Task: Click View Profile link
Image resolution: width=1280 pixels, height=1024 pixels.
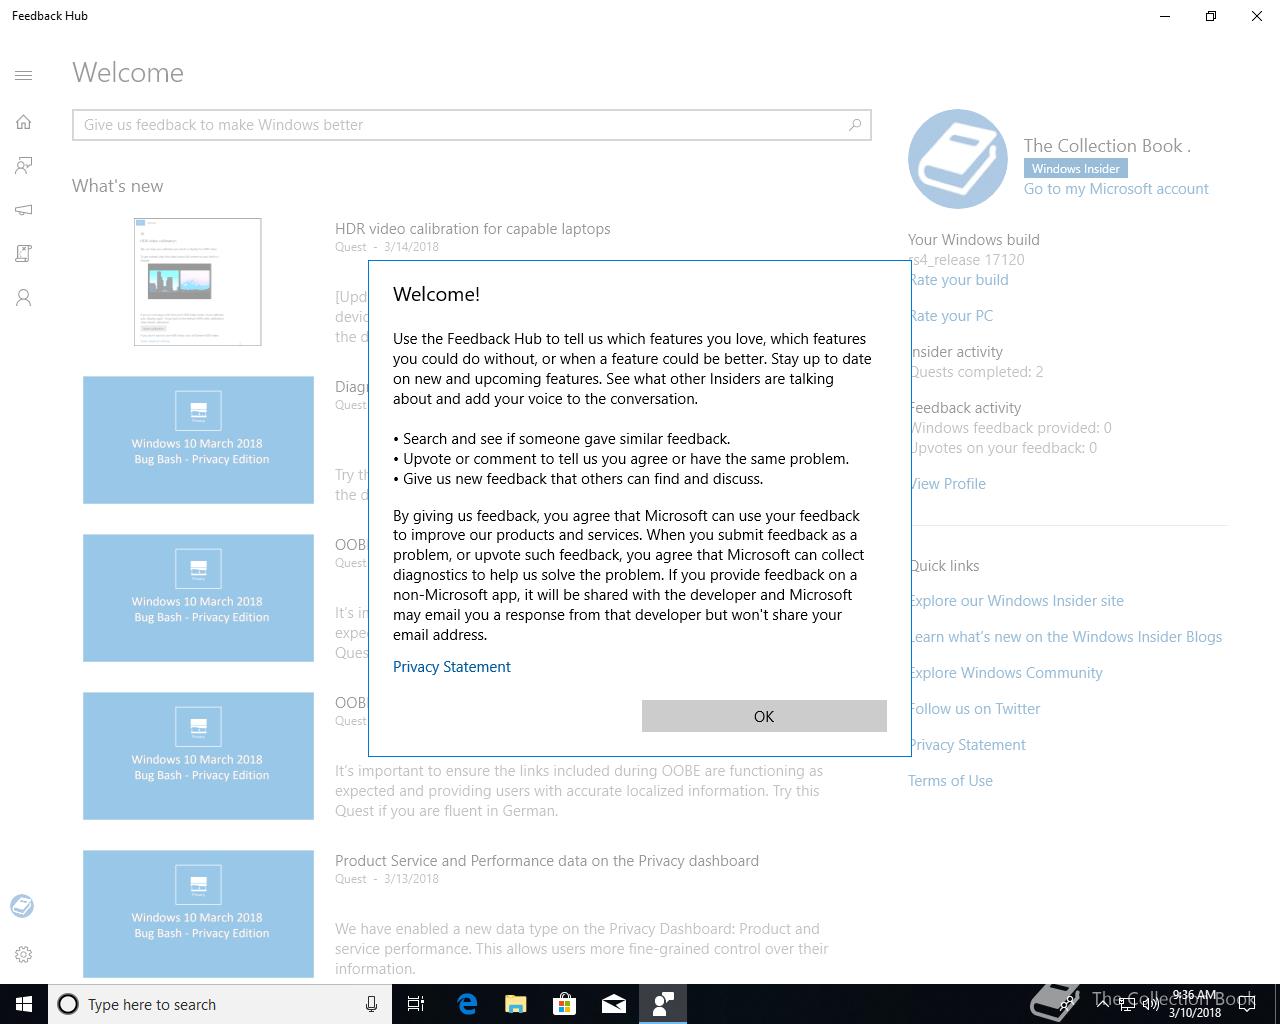Action: [x=948, y=484]
